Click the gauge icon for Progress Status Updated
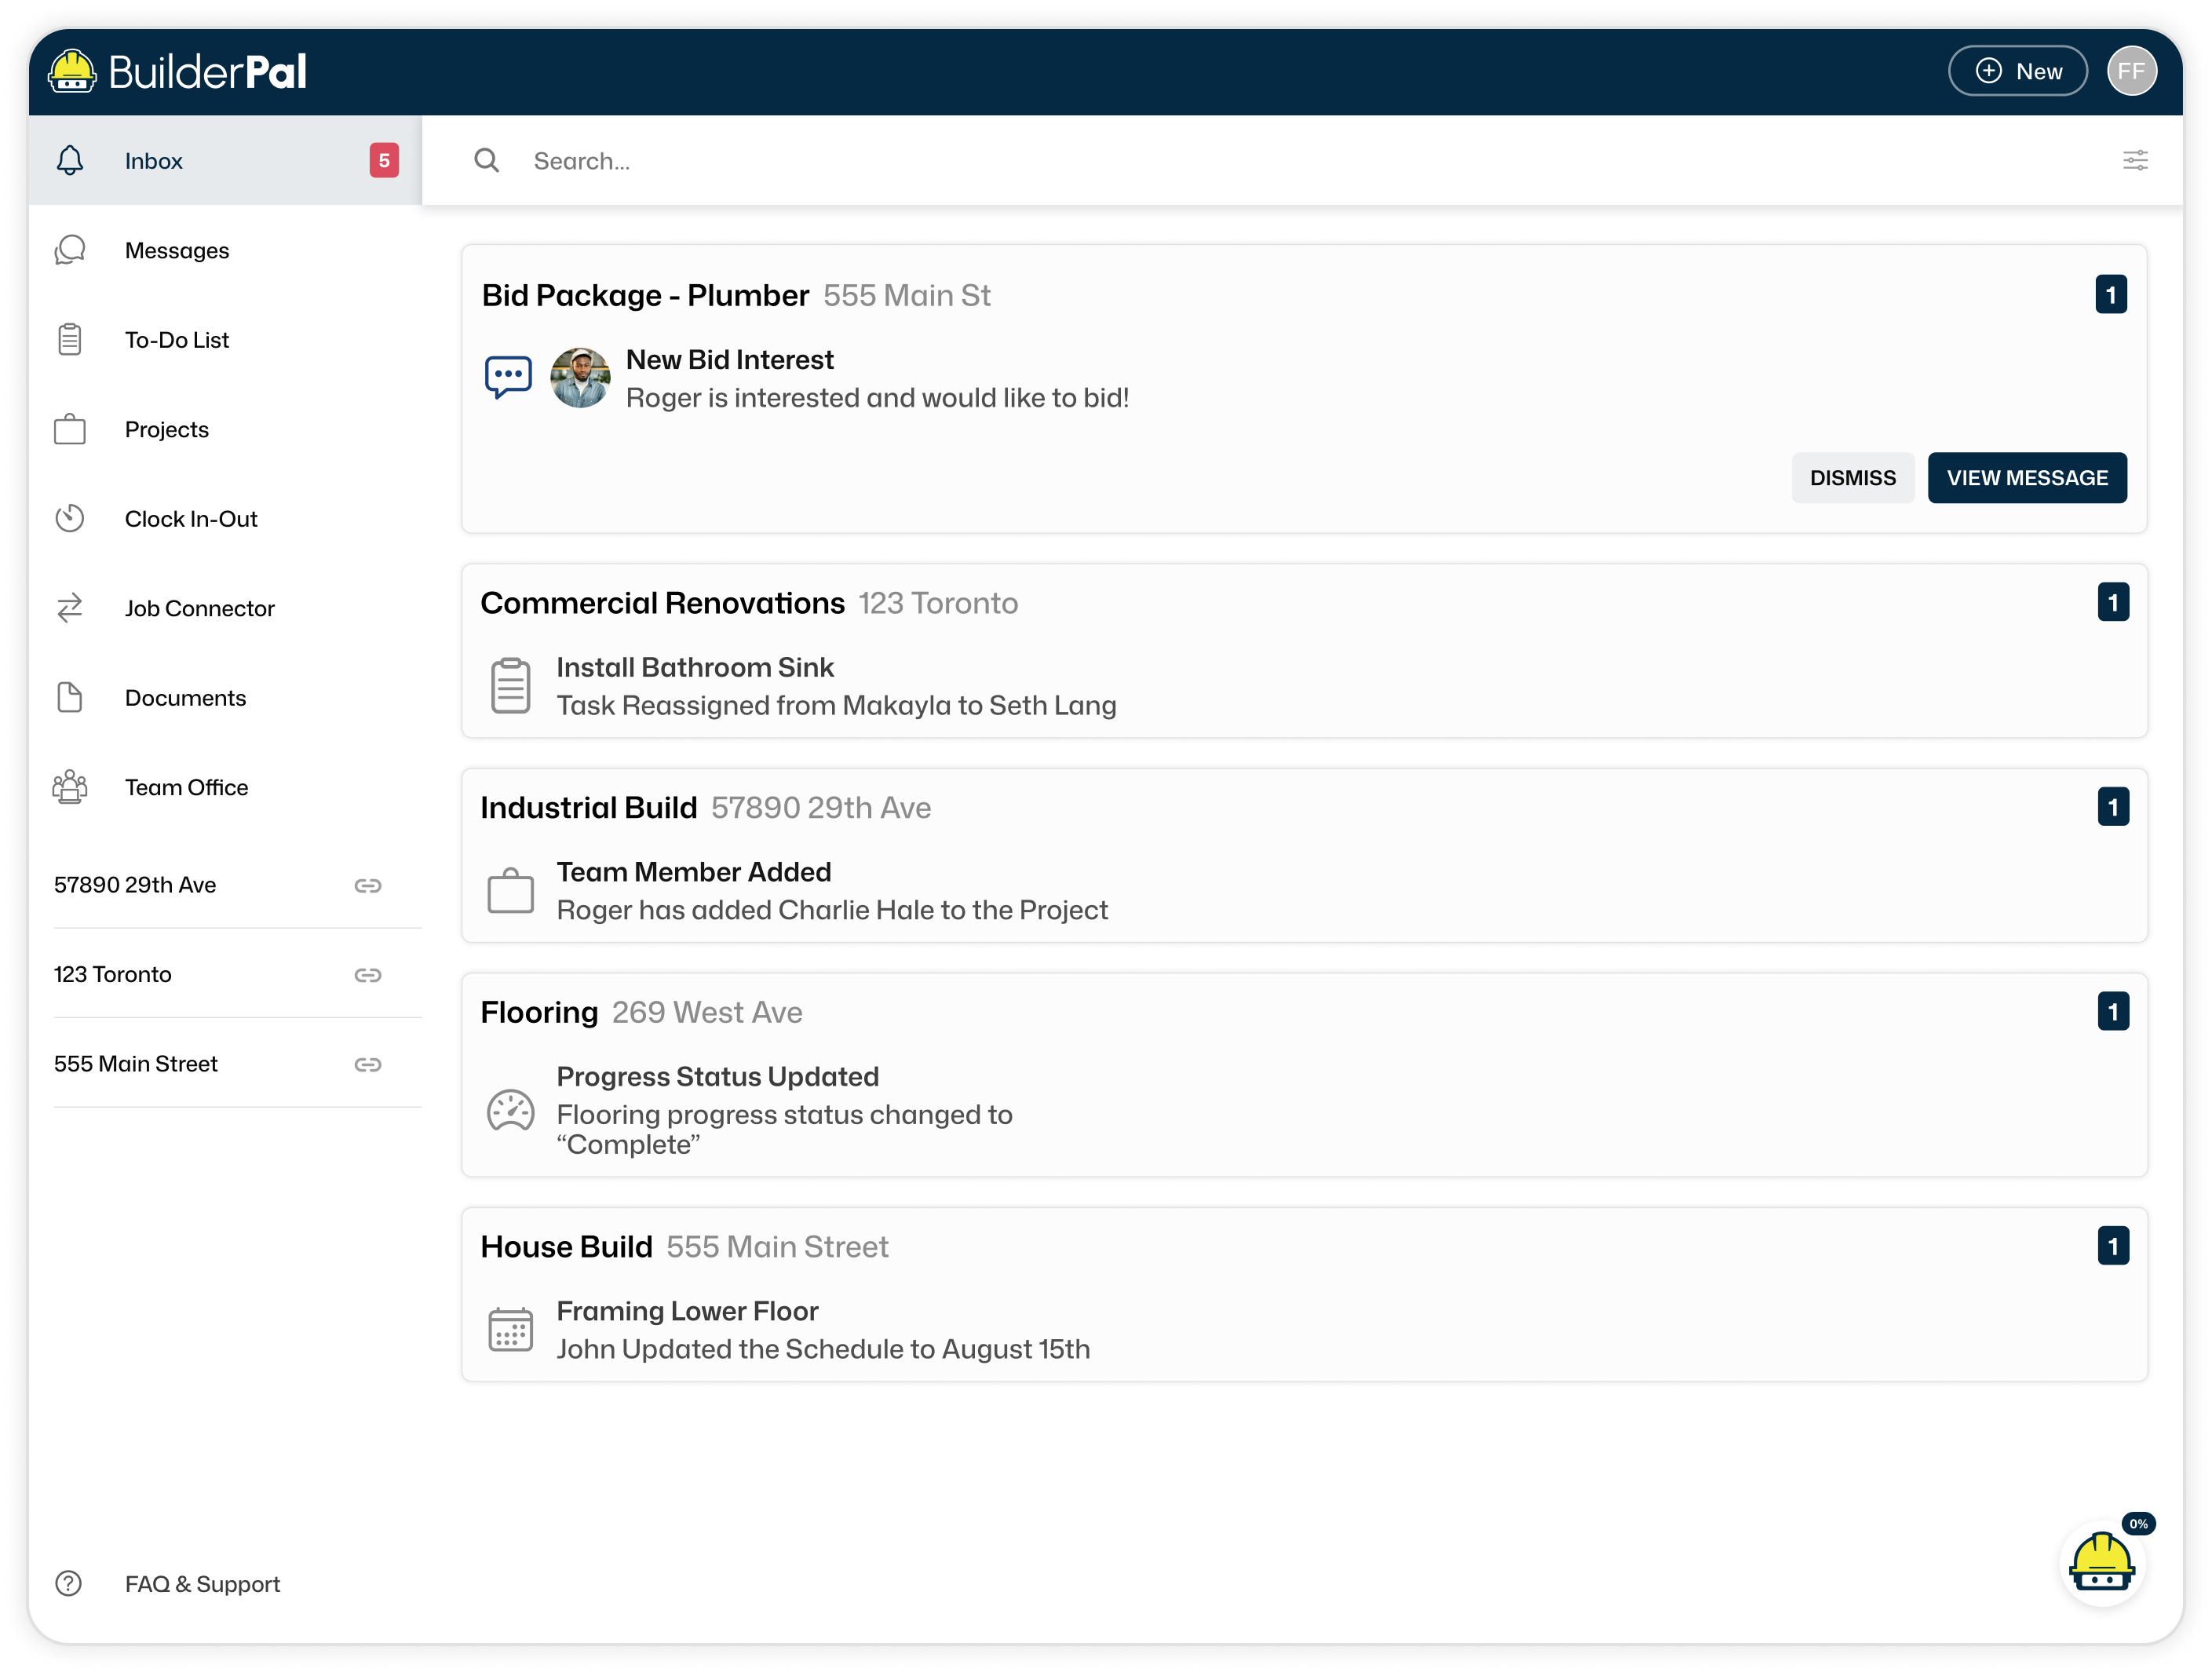The image size is (2212, 1672). tap(510, 1110)
